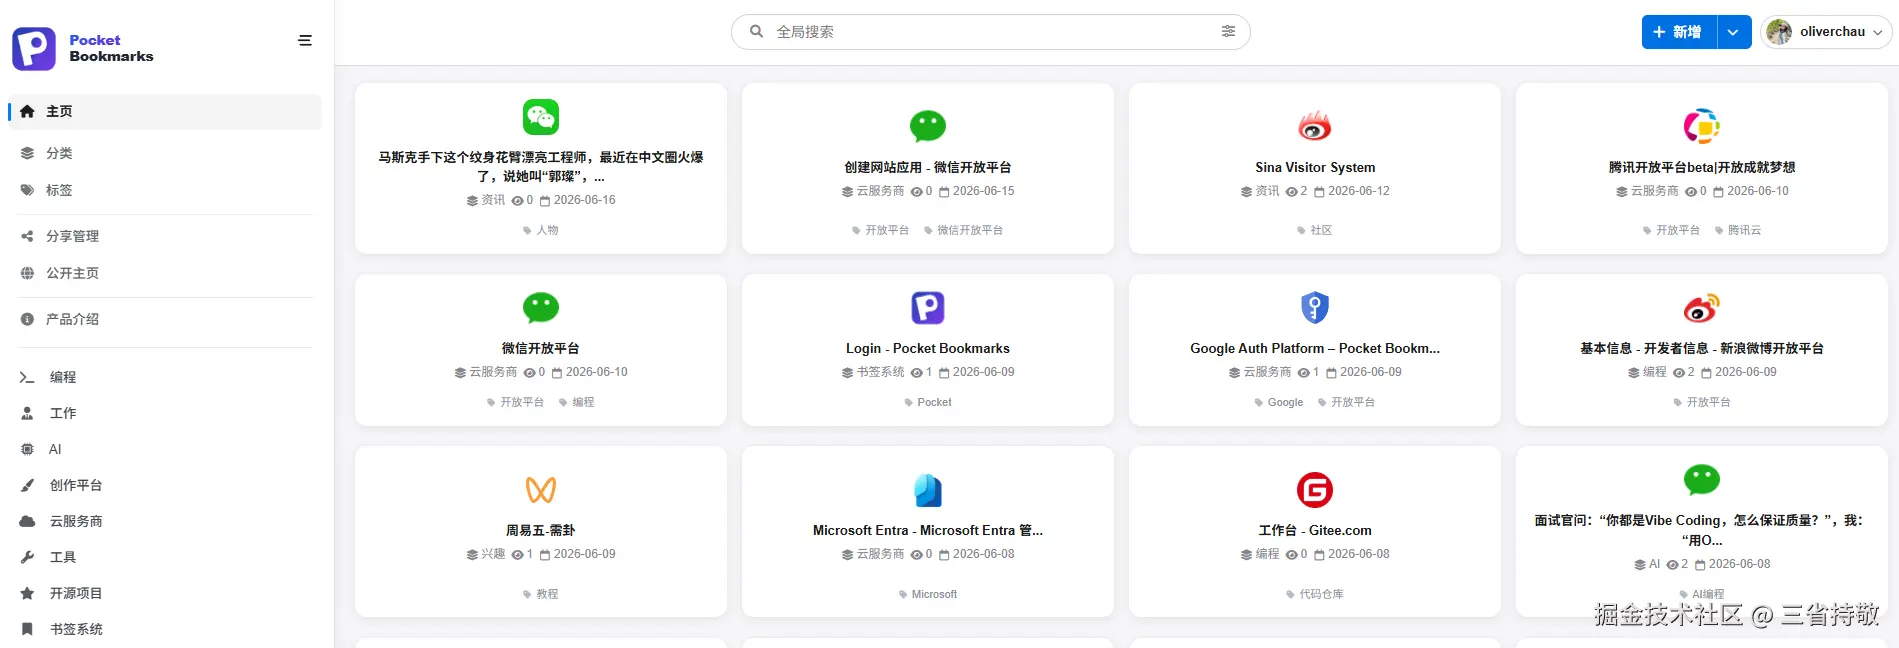Open the 工作台 - Gitee.com title
The image size is (1899, 648).
pyautogui.click(x=1315, y=530)
